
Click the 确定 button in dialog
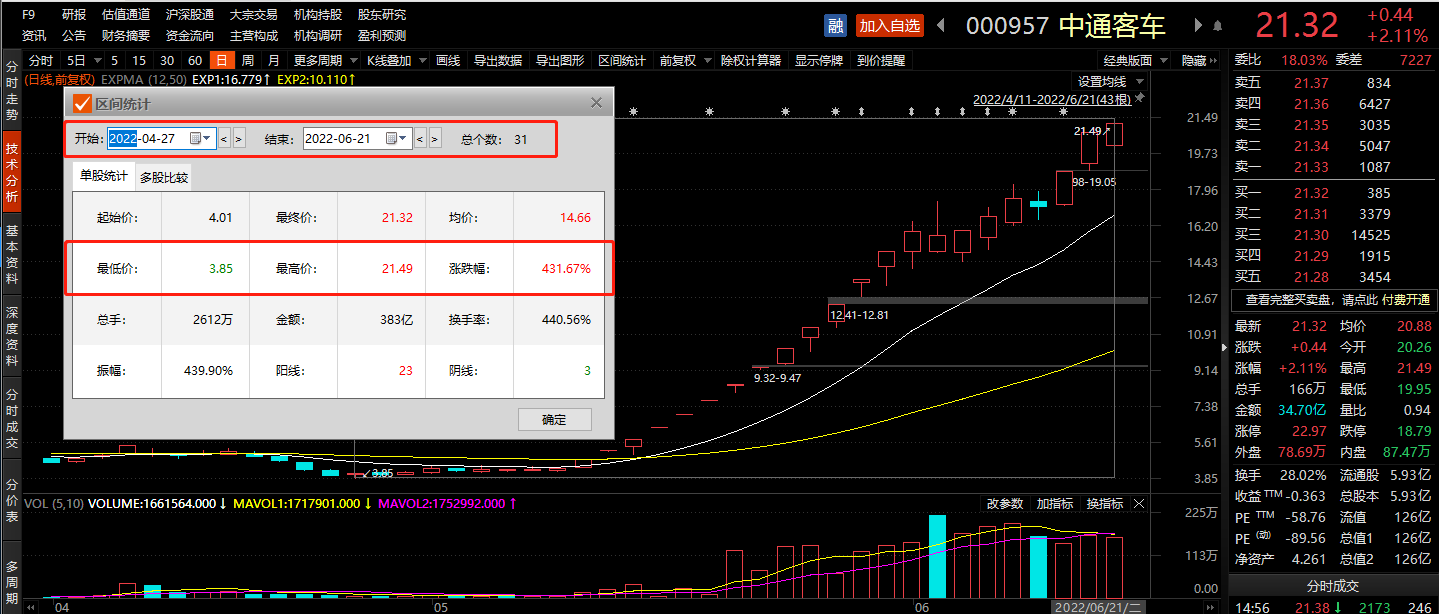554,420
